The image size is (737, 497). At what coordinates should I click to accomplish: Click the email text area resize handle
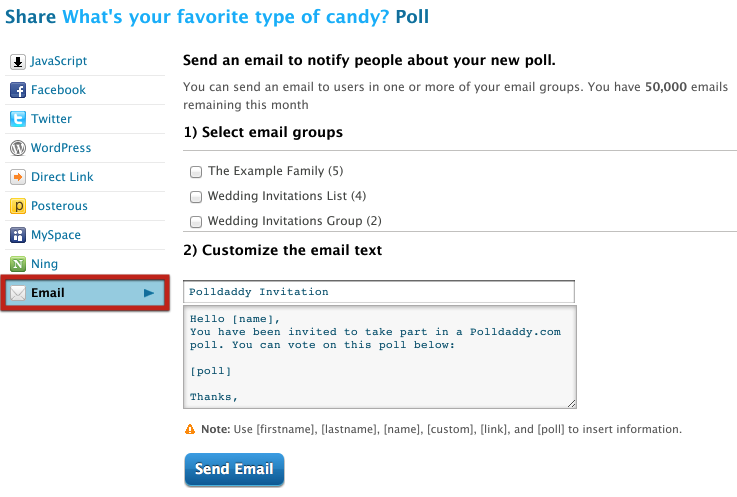point(571,403)
